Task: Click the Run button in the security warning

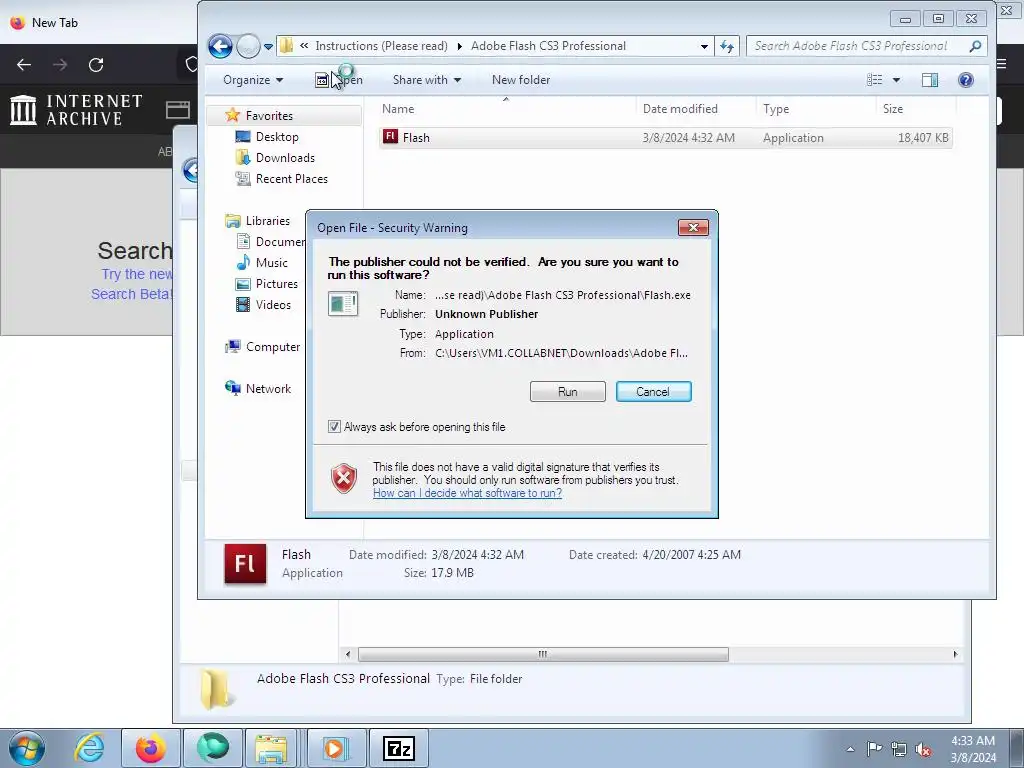Action: click(568, 392)
